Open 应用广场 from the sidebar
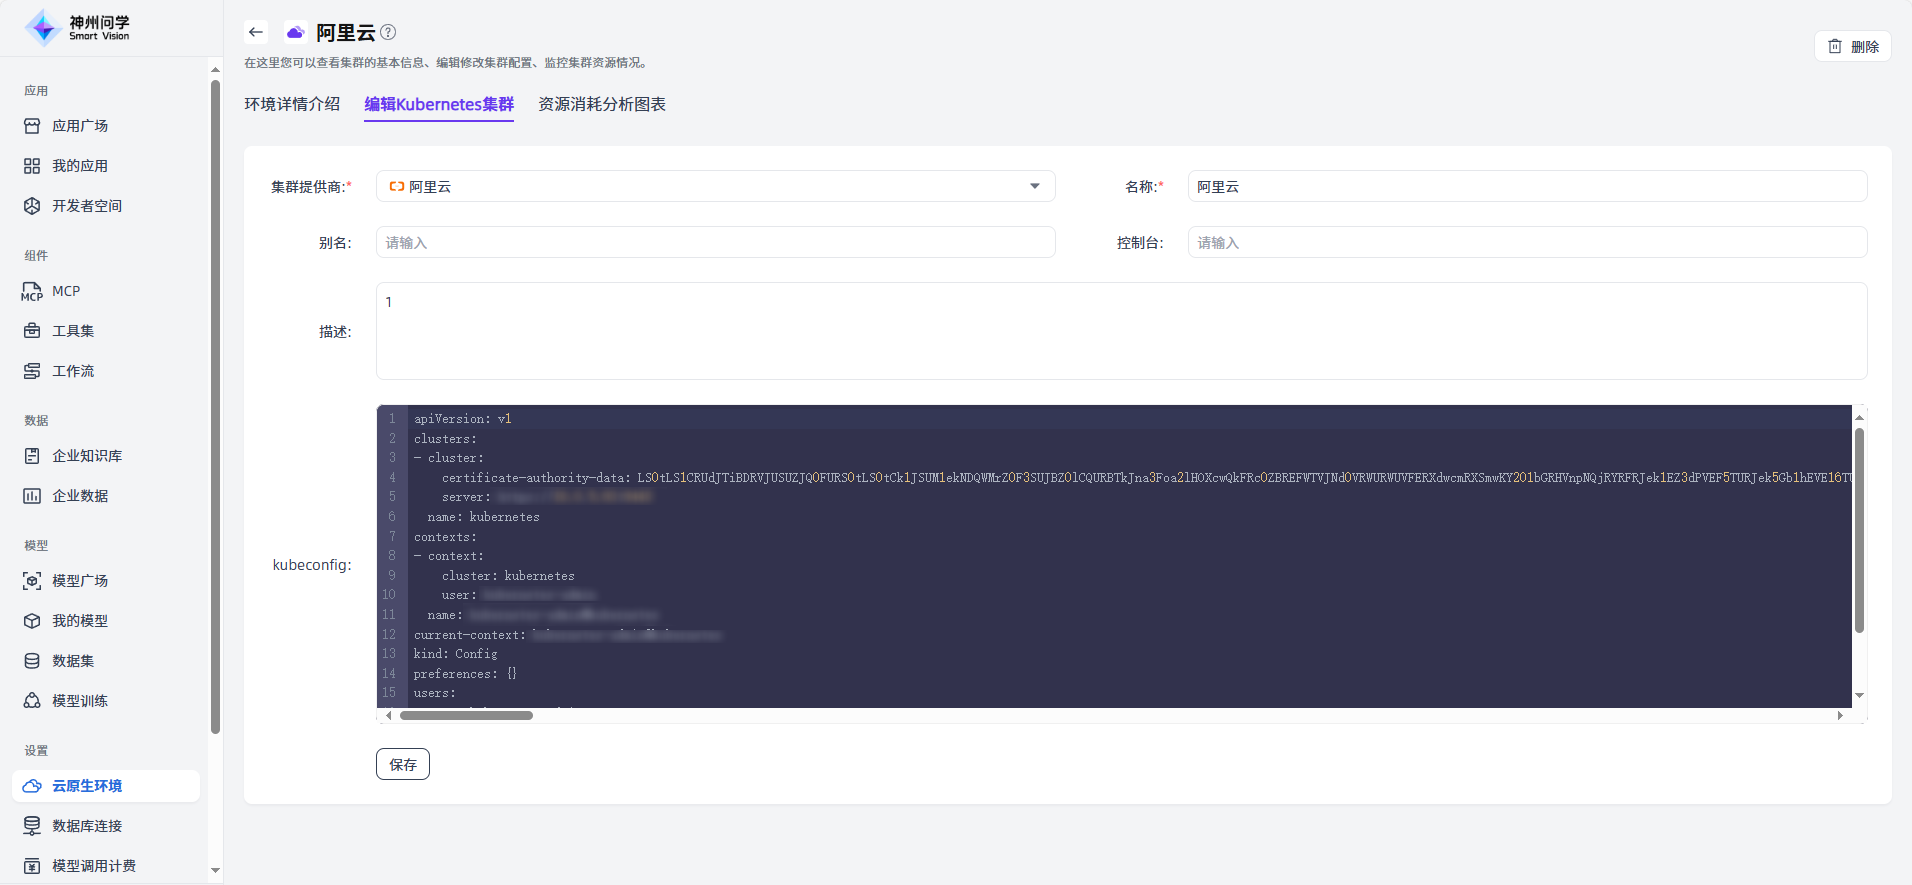This screenshot has height=885, width=1912. (80, 126)
